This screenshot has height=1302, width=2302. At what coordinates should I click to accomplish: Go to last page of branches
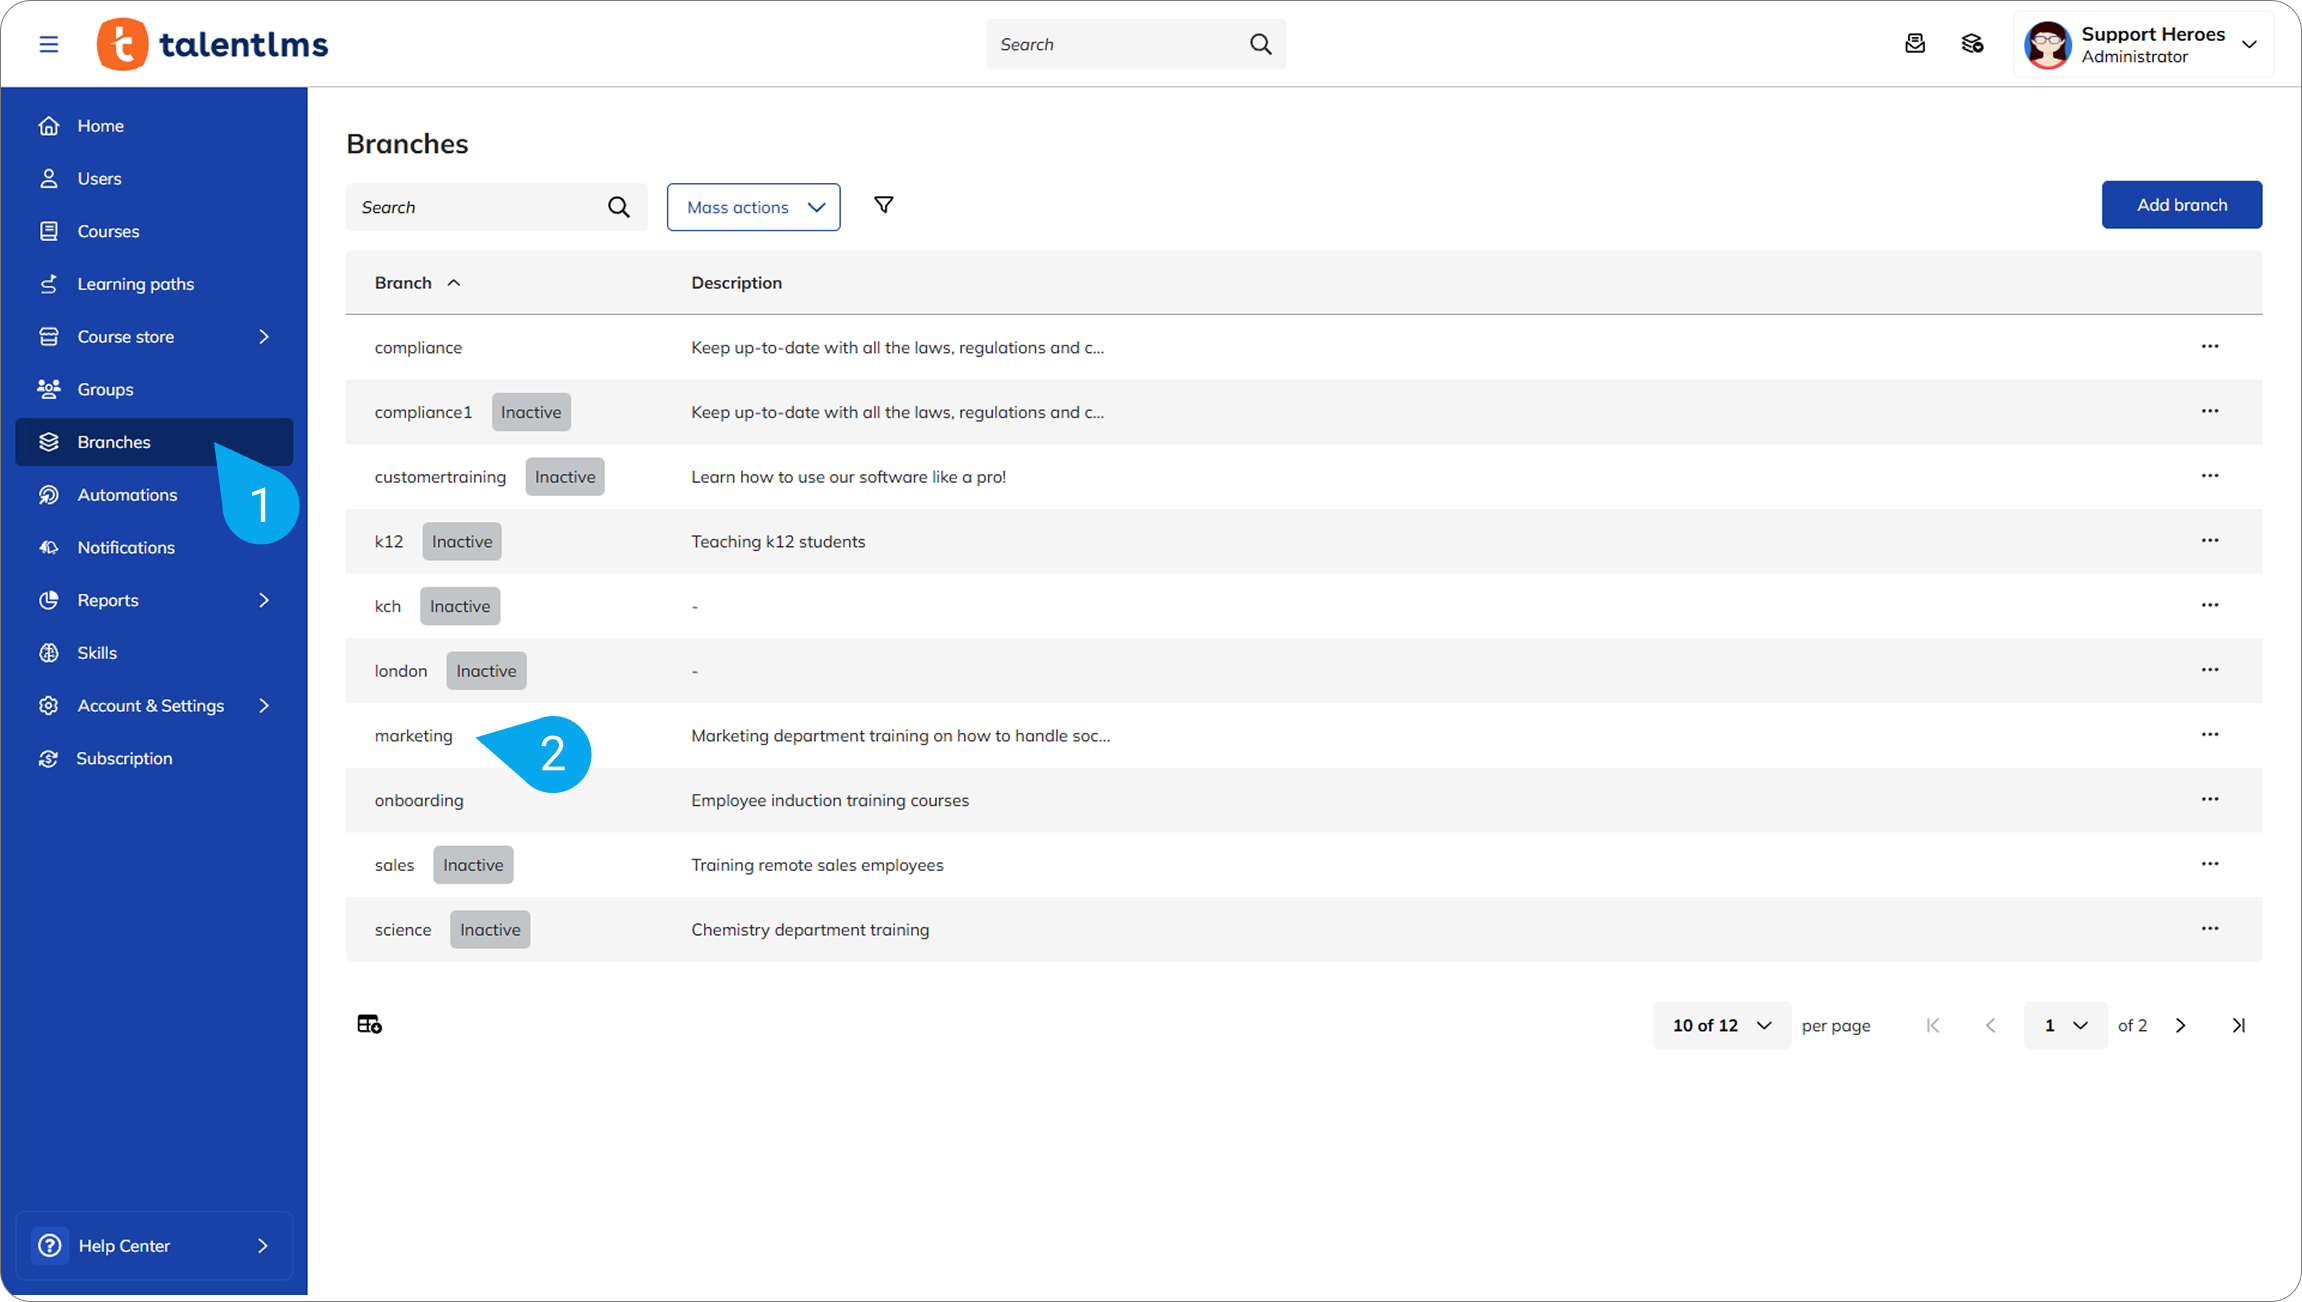coord(2238,1025)
